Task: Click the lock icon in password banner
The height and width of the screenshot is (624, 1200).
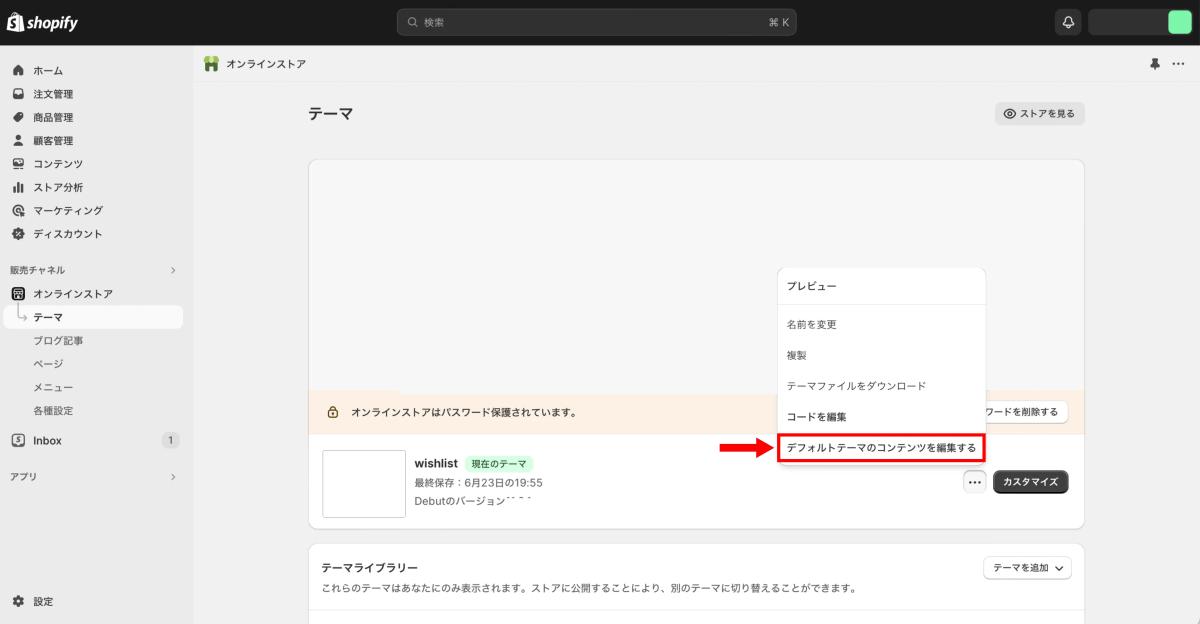Action: (x=333, y=412)
